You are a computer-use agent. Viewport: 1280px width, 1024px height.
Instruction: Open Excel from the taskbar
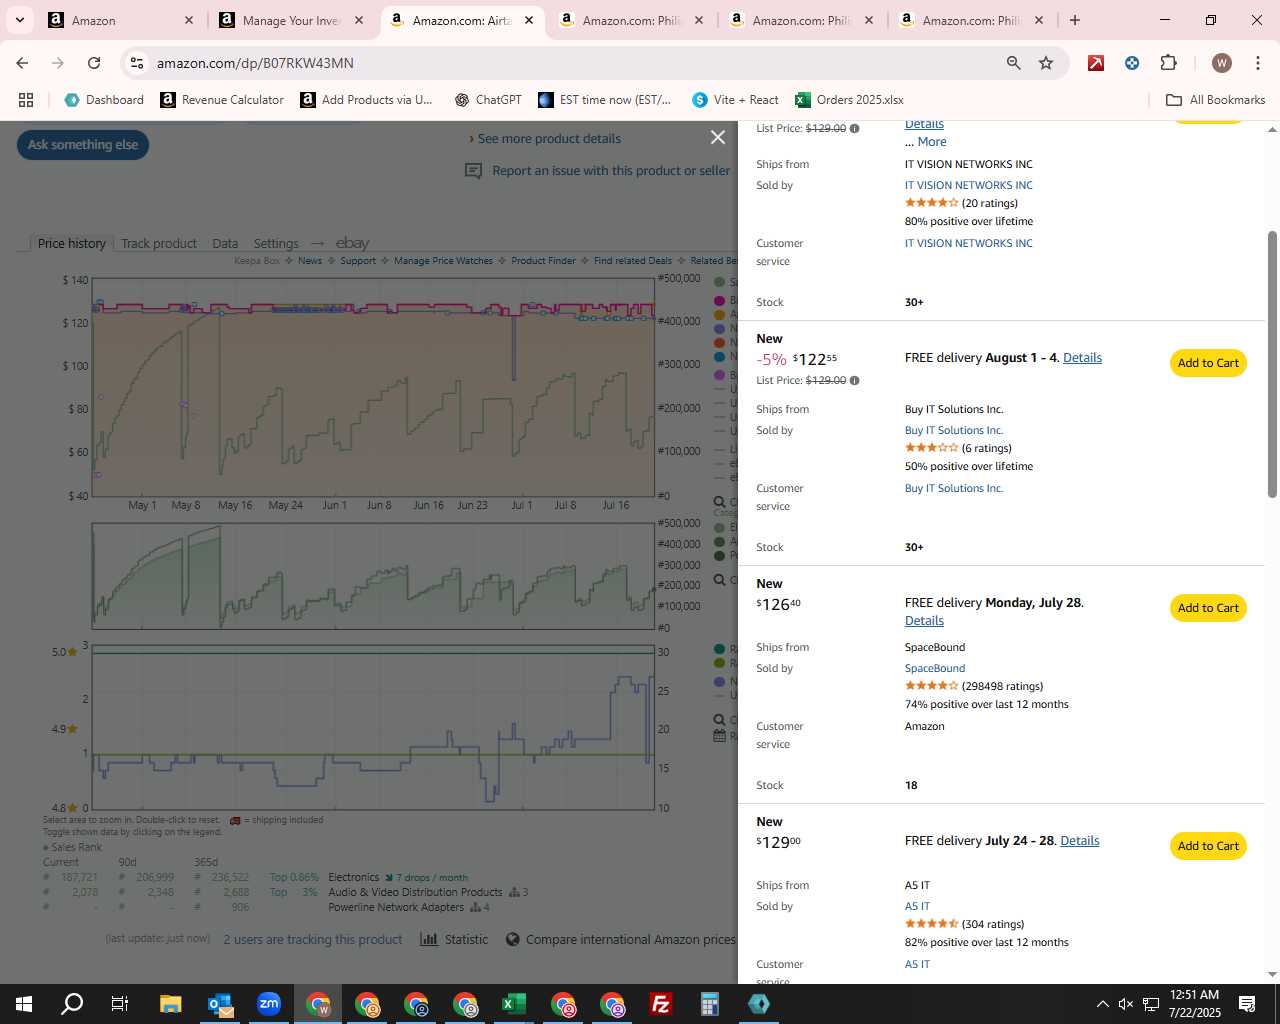(514, 1004)
